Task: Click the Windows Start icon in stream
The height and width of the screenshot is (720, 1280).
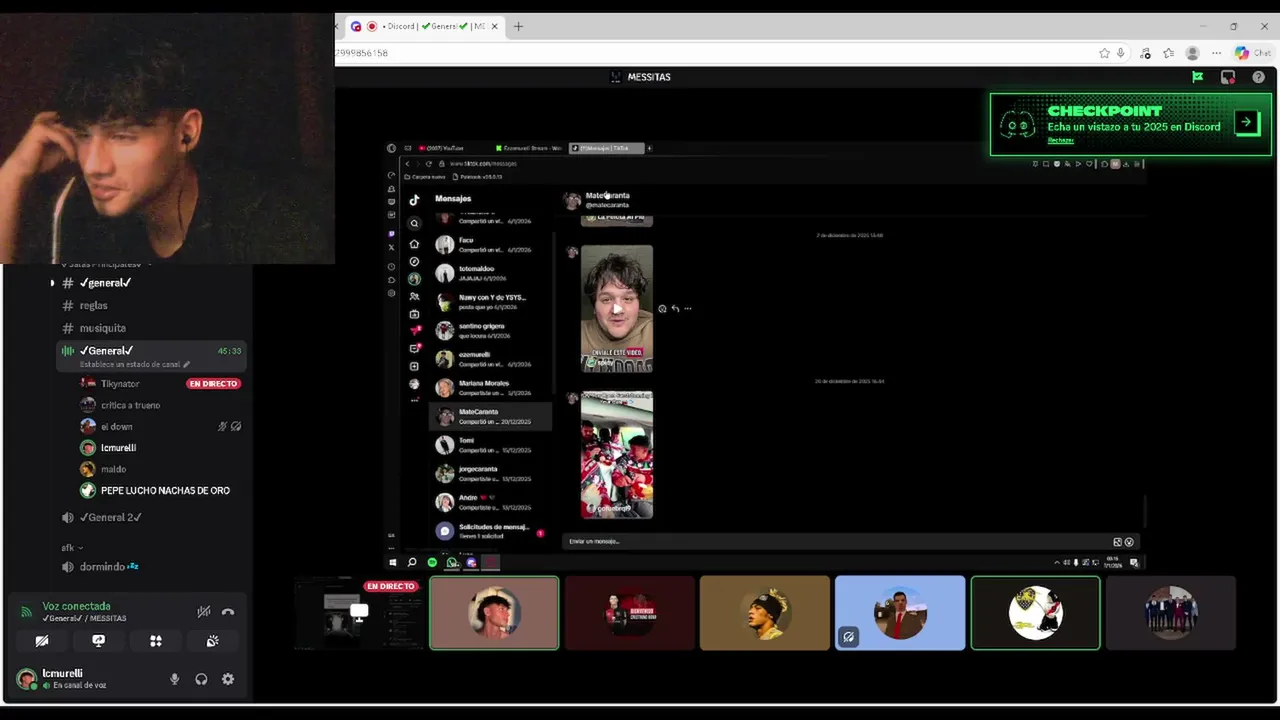Action: (393, 562)
